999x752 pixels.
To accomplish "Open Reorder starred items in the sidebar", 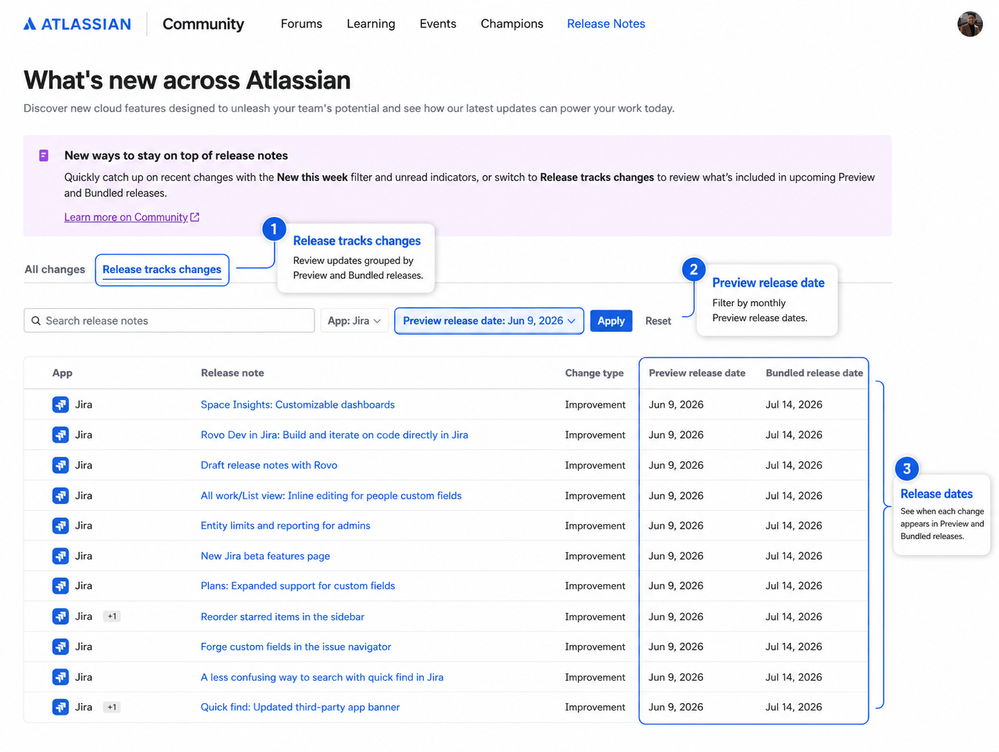I will (282, 616).
